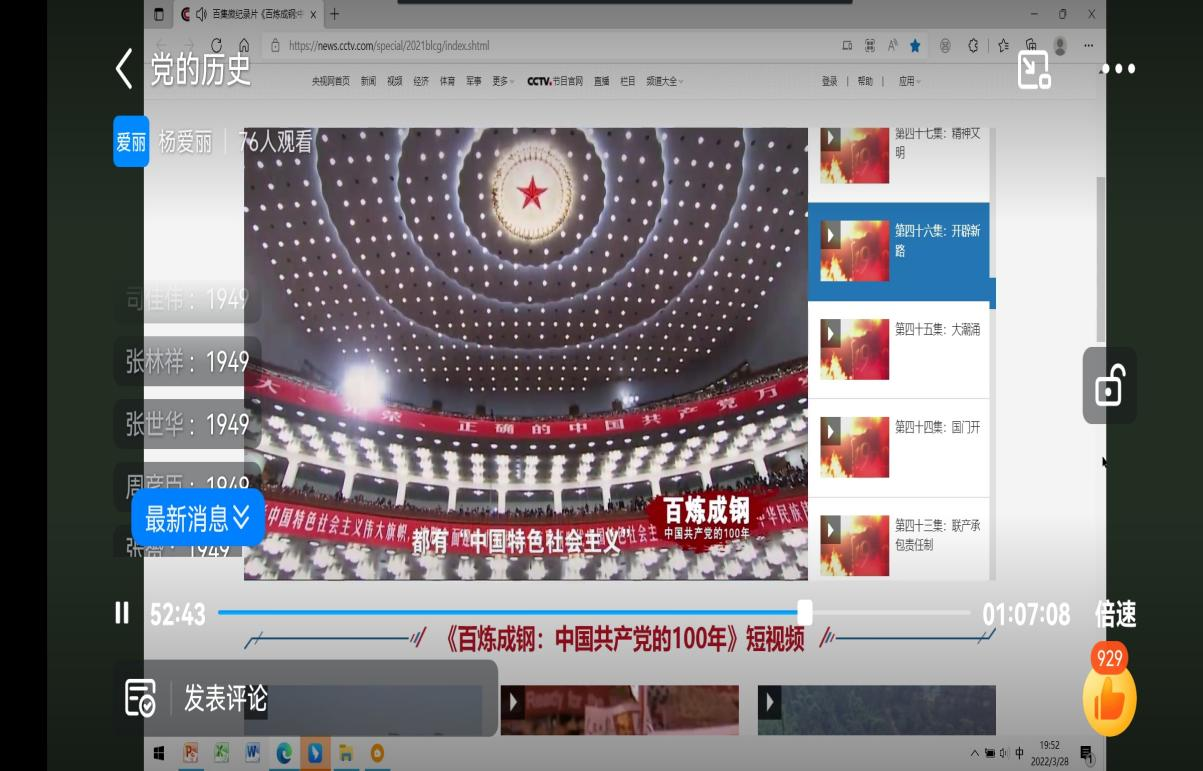Go back using the top-left chevron
The width and height of the screenshot is (1203, 771).
pos(124,69)
